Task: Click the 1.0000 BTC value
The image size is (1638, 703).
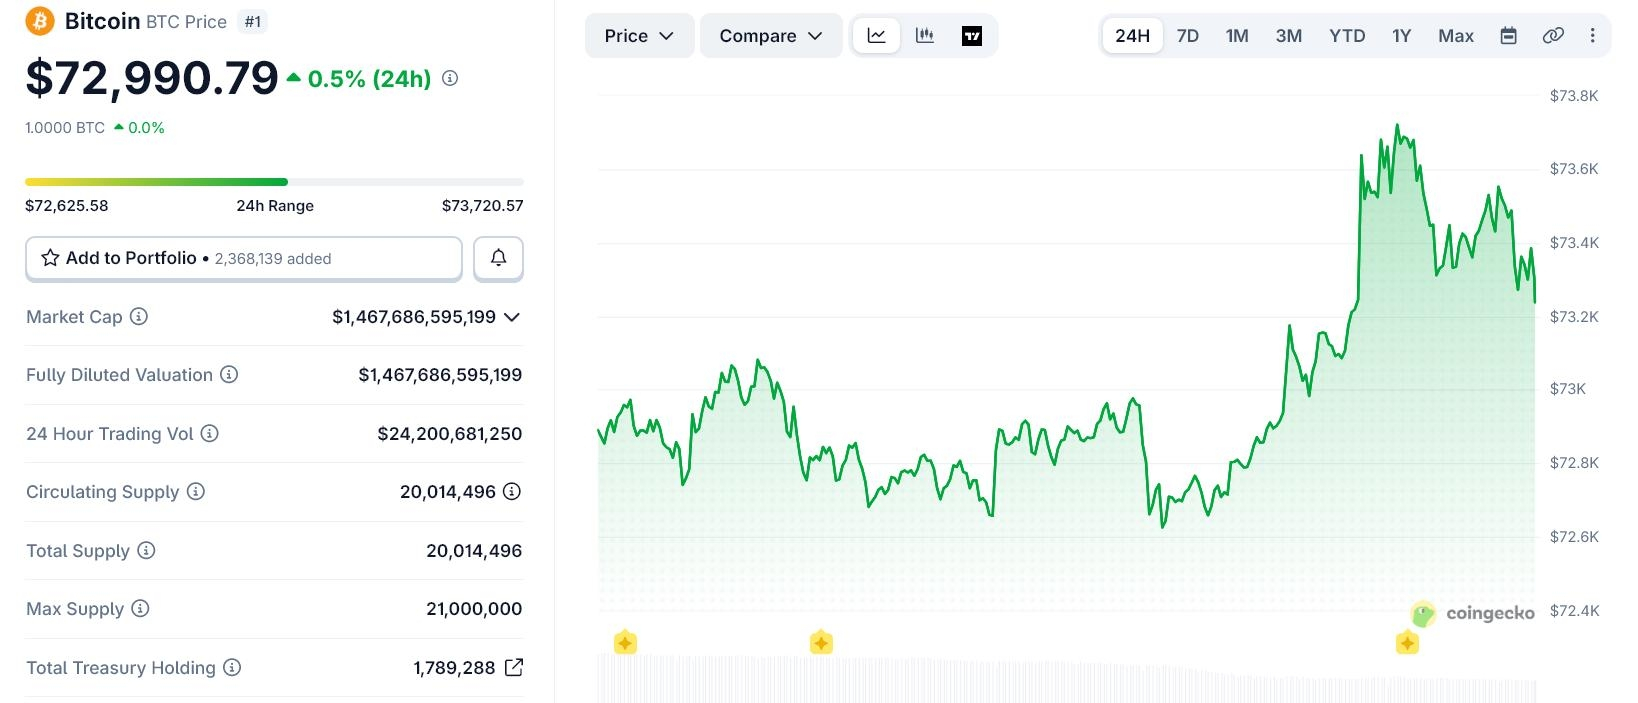Action: coord(65,128)
